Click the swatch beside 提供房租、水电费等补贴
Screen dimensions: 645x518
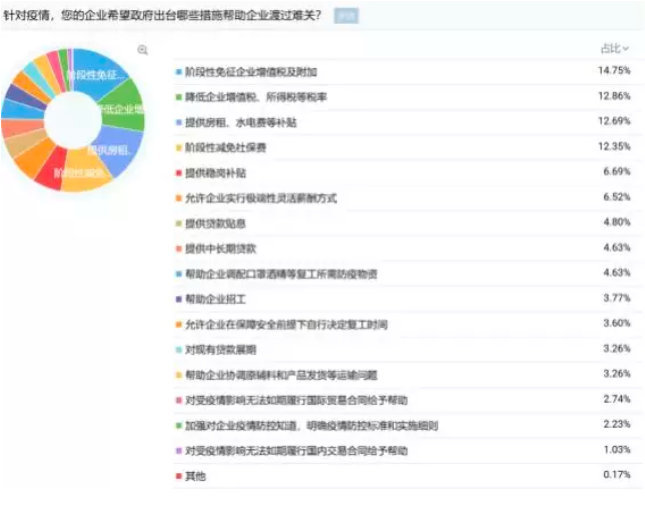click(179, 123)
